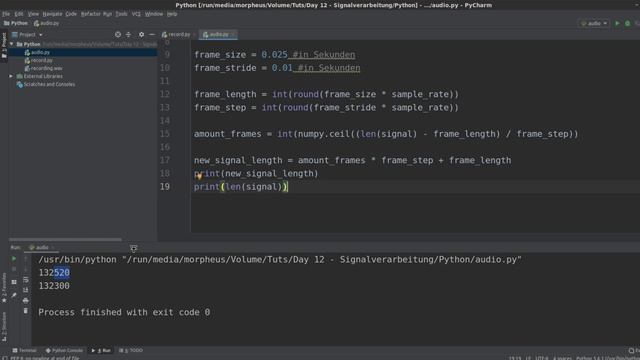Screen dimensions: 640x360
Task: Click the highlighted output value 132520
Action: pos(54,273)
